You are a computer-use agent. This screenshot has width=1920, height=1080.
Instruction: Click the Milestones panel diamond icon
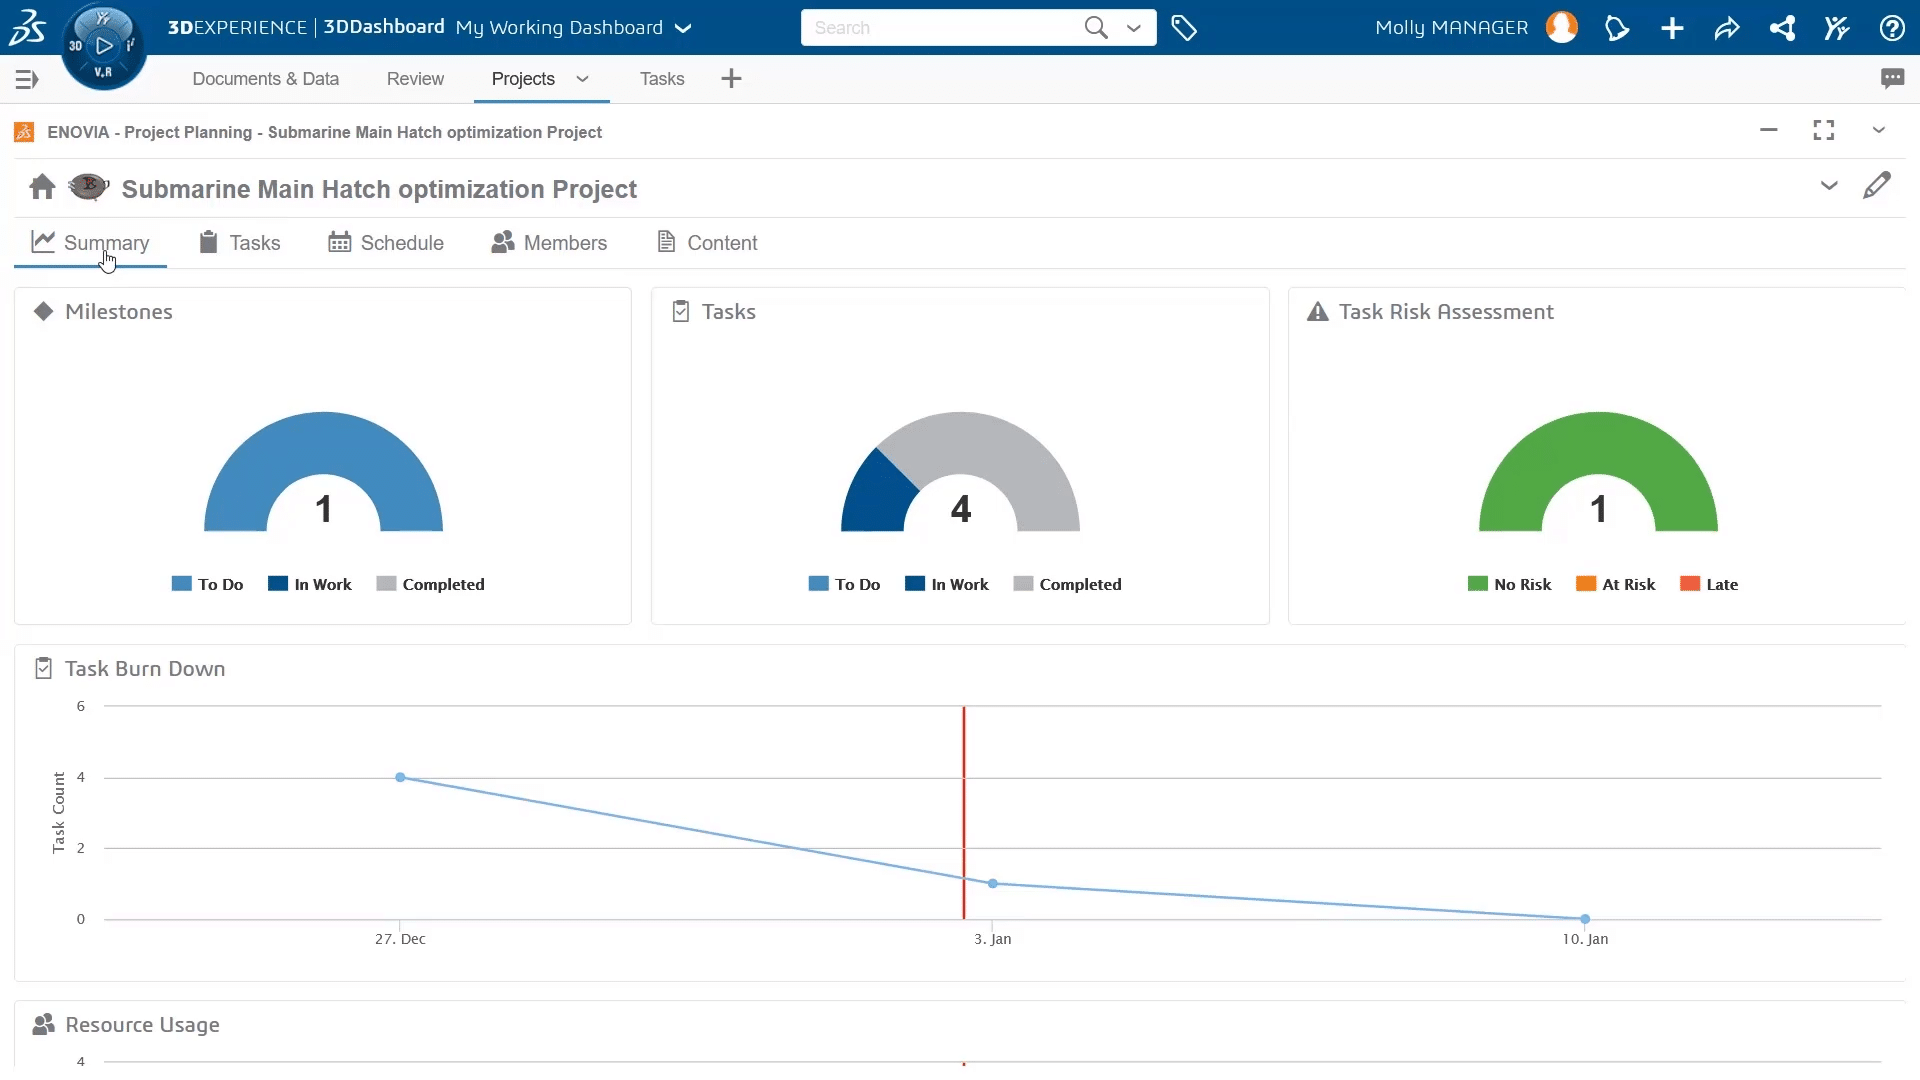click(x=43, y=311)
